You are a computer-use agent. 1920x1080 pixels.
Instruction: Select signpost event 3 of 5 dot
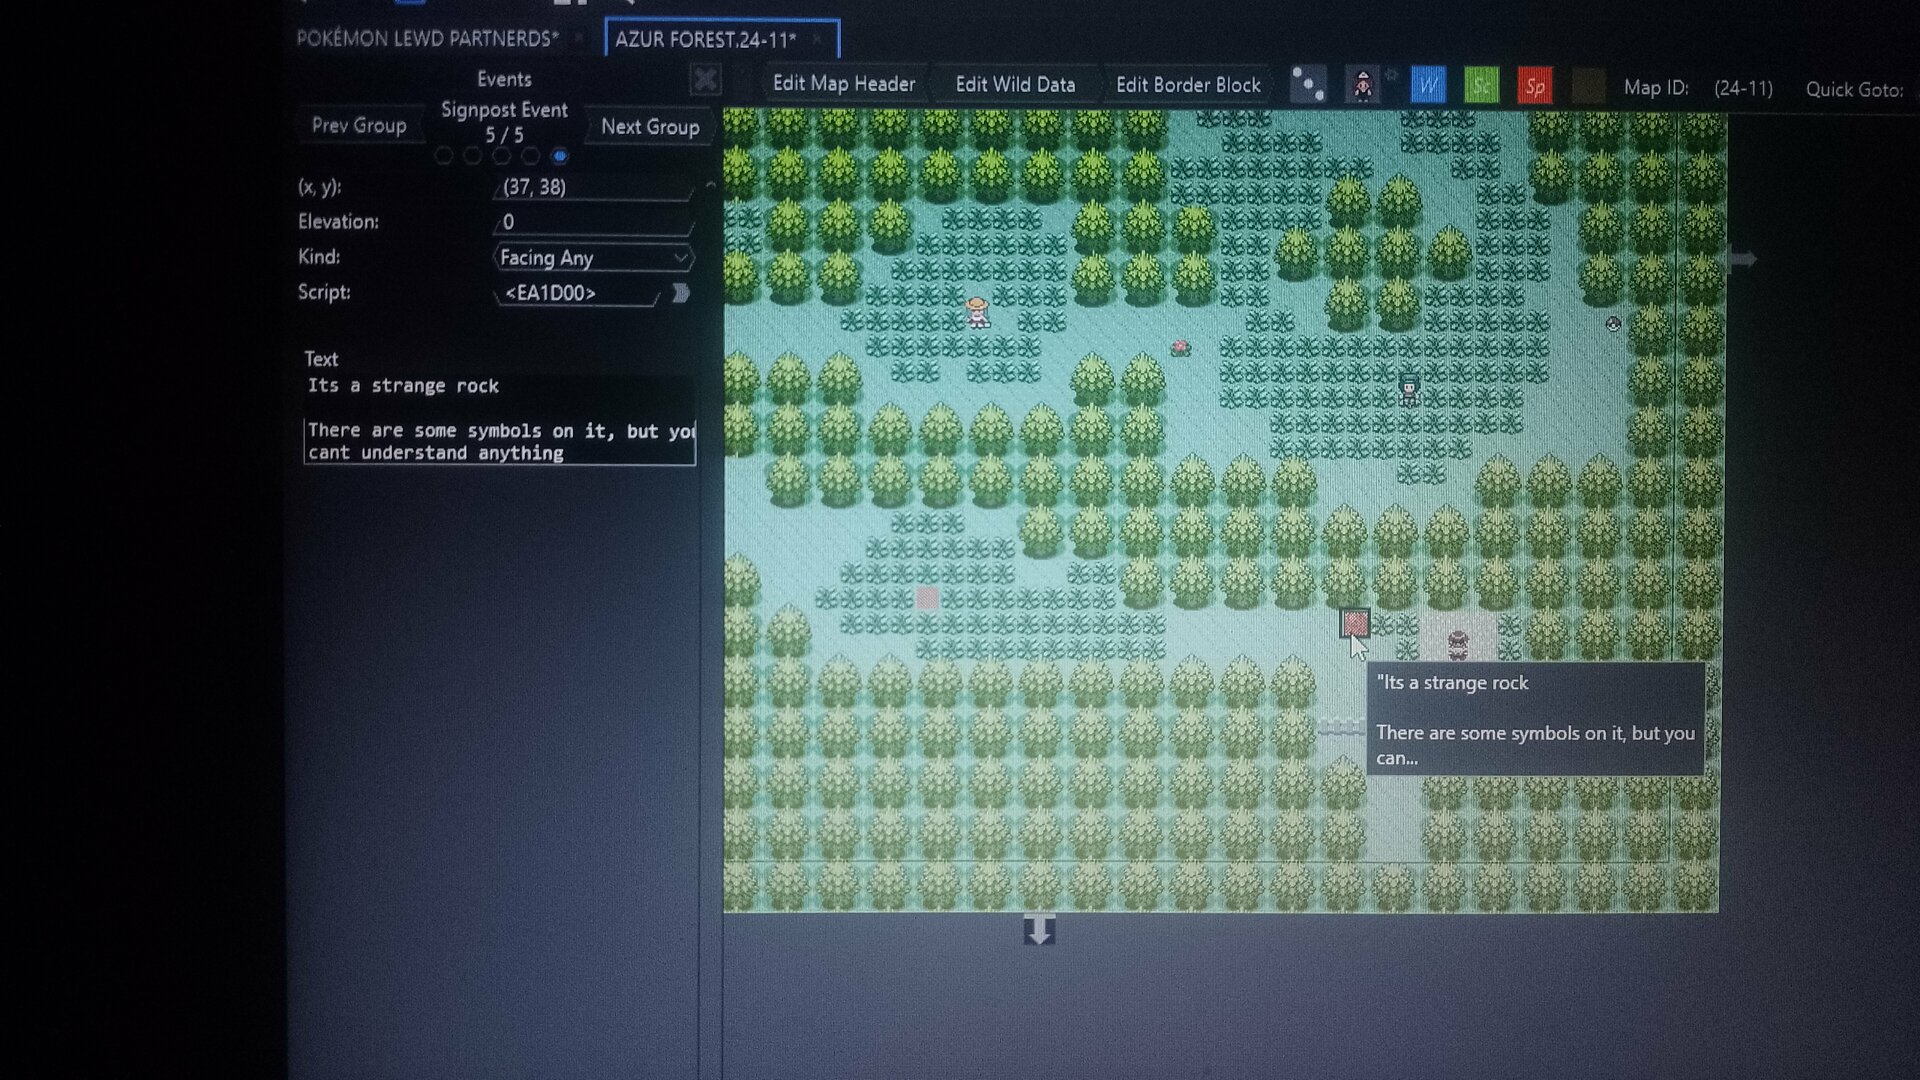coord(502,156)
